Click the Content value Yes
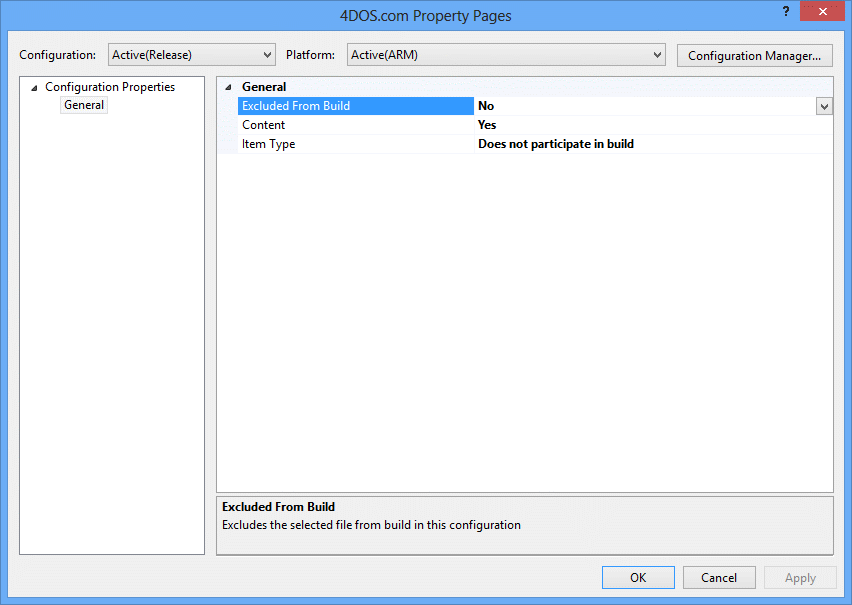Viewport: 852px width, 605px height. 487,125
